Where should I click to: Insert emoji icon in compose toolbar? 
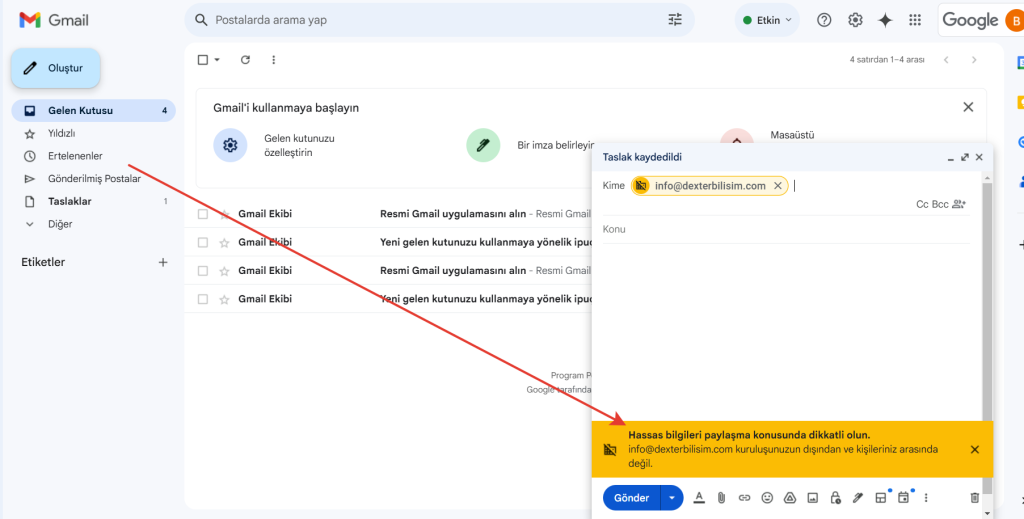point(767,498)
